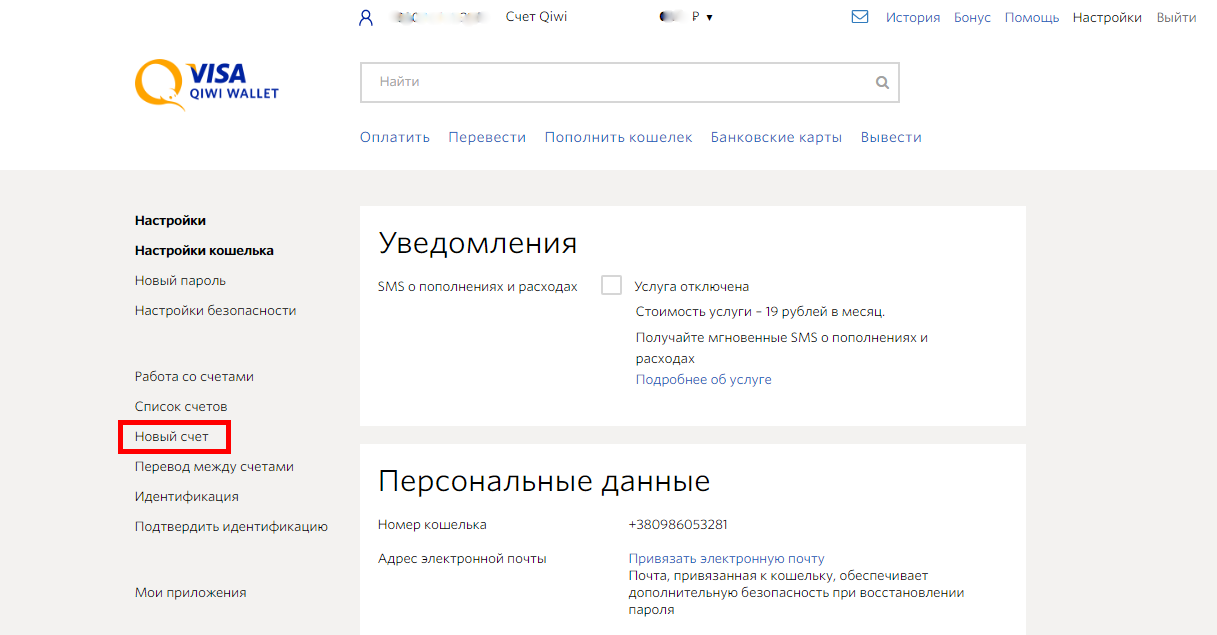Expand the ruble balance dropdown
The width and height of the screenshot is (1217, 635).
coord(709,17)
